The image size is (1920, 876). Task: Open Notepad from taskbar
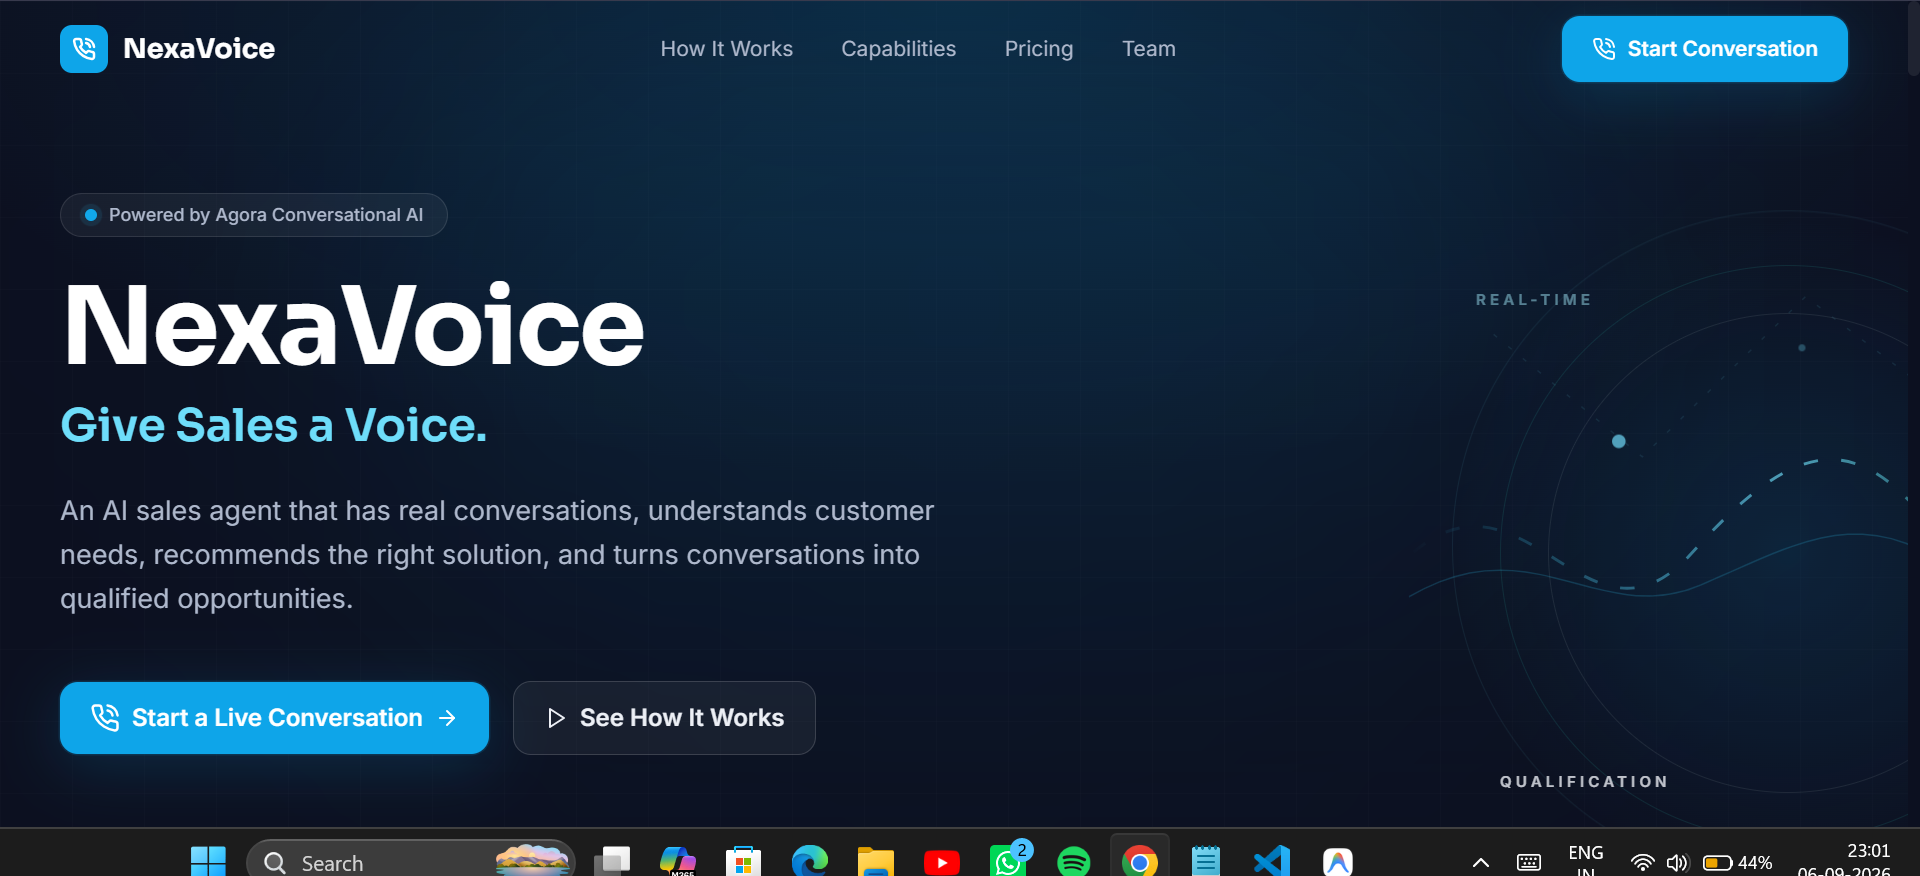1206,862
